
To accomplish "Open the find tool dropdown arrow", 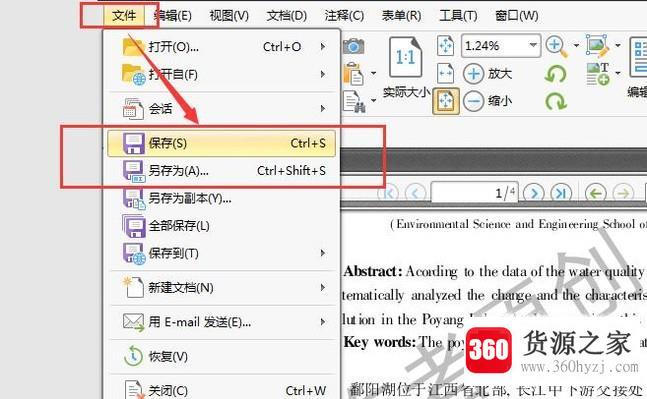I will pyautogui.click(x=373, y=100).
